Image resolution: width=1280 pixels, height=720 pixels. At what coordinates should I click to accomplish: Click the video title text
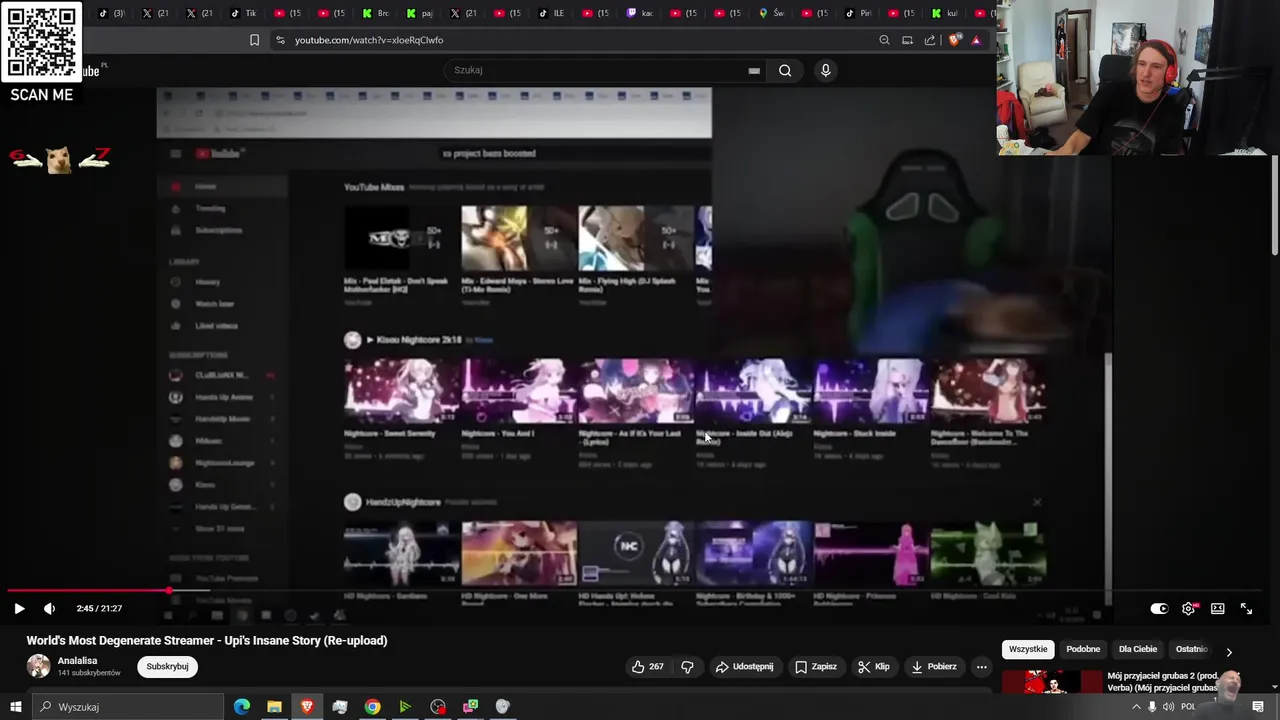pos(207,640)
